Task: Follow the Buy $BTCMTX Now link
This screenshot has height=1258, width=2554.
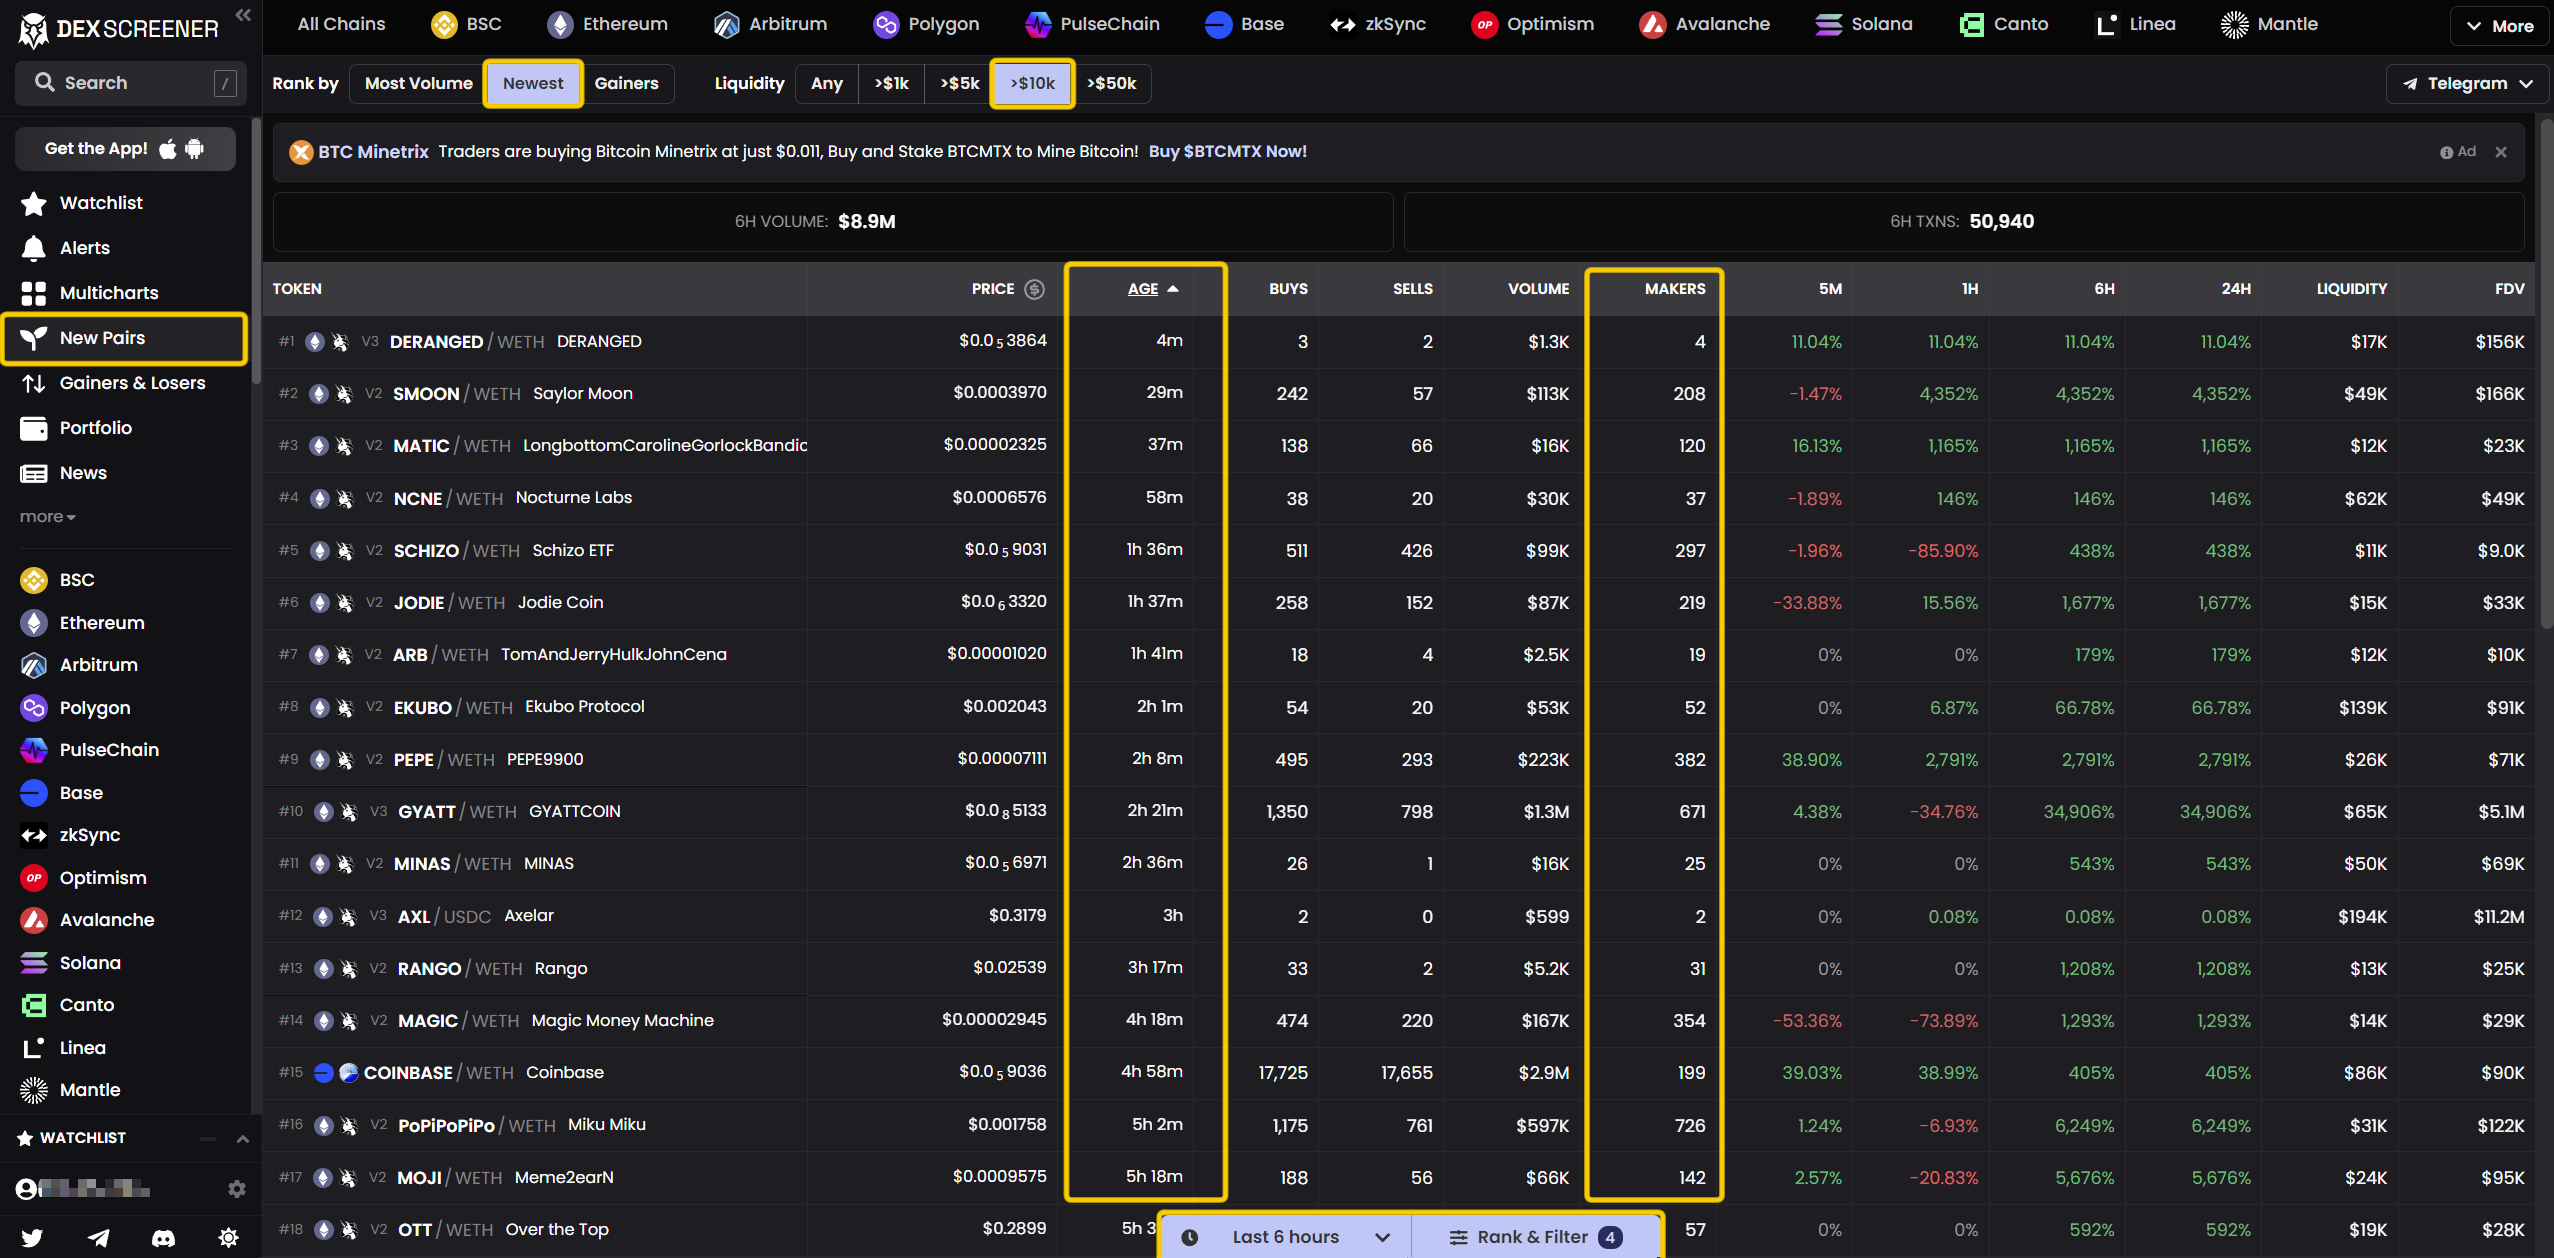Action: coord(1227,152)
